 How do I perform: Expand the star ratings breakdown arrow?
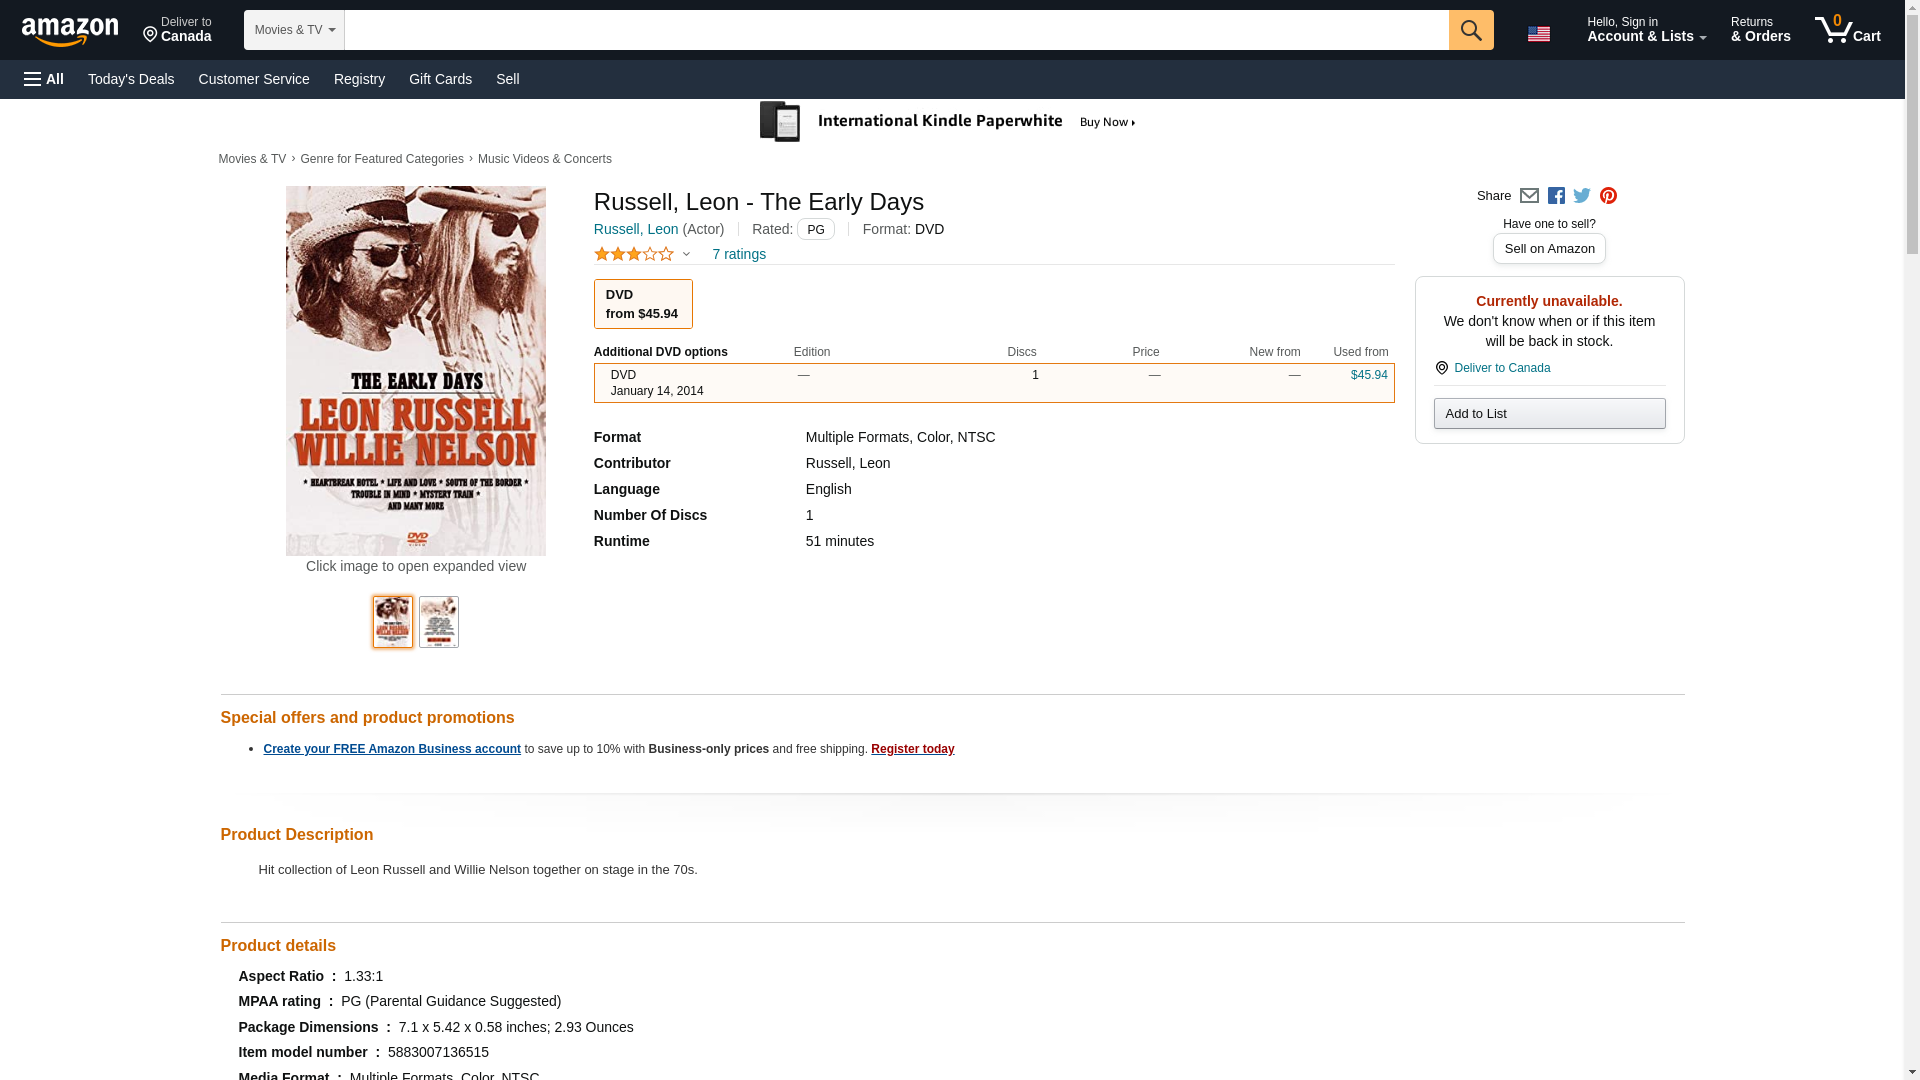pyautogui.click(x=686, y=254)
